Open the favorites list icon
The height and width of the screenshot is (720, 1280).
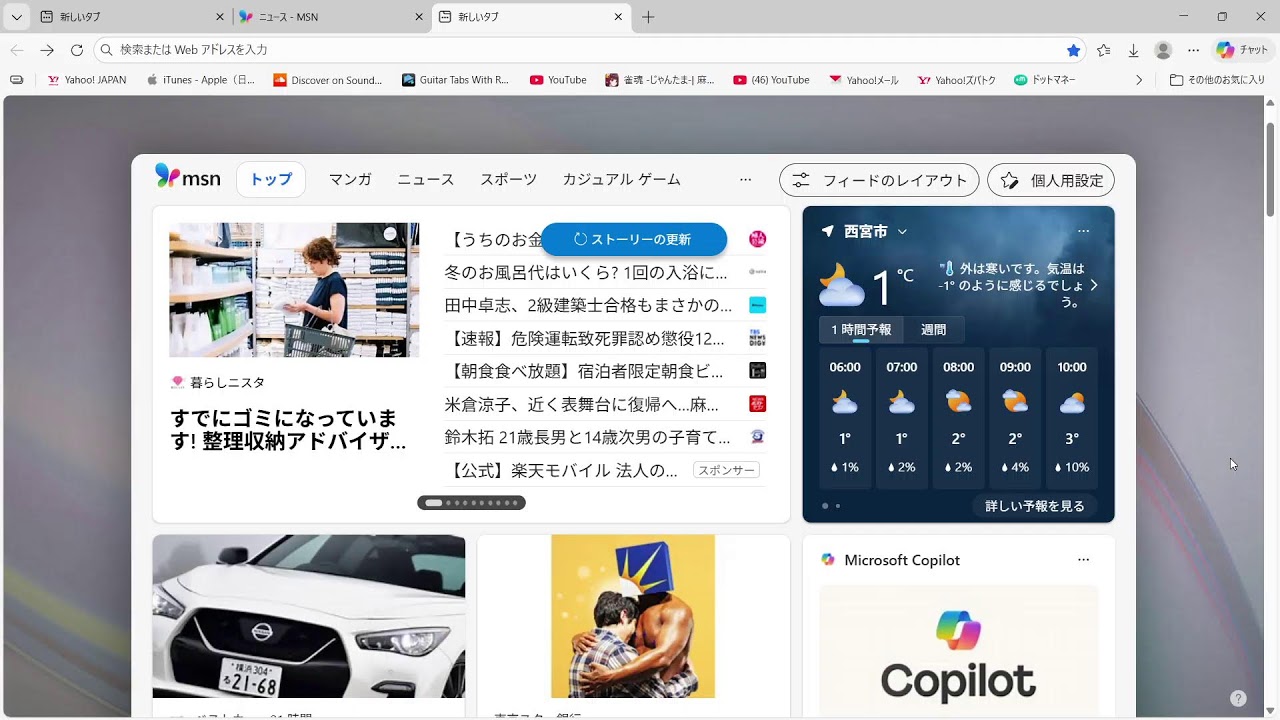pyautogui.click(x=1104, y=50)
